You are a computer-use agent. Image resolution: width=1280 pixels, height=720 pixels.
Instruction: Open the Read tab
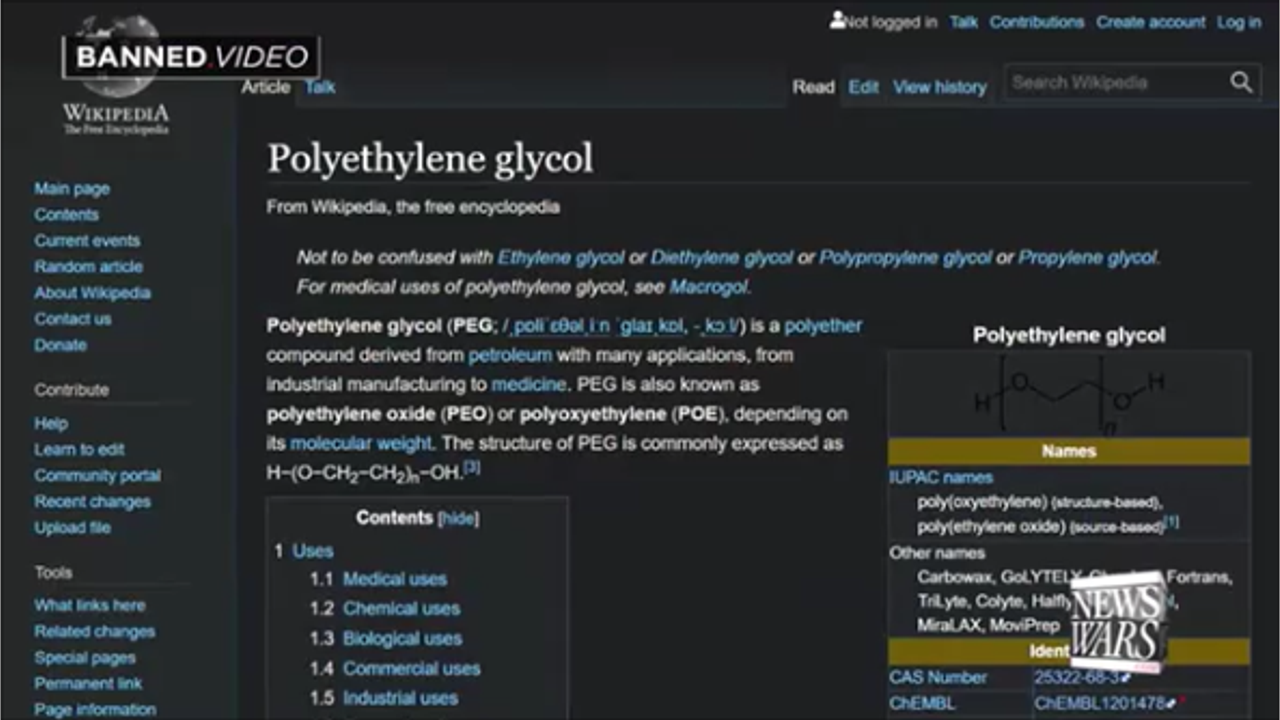[x=813, y=87]
